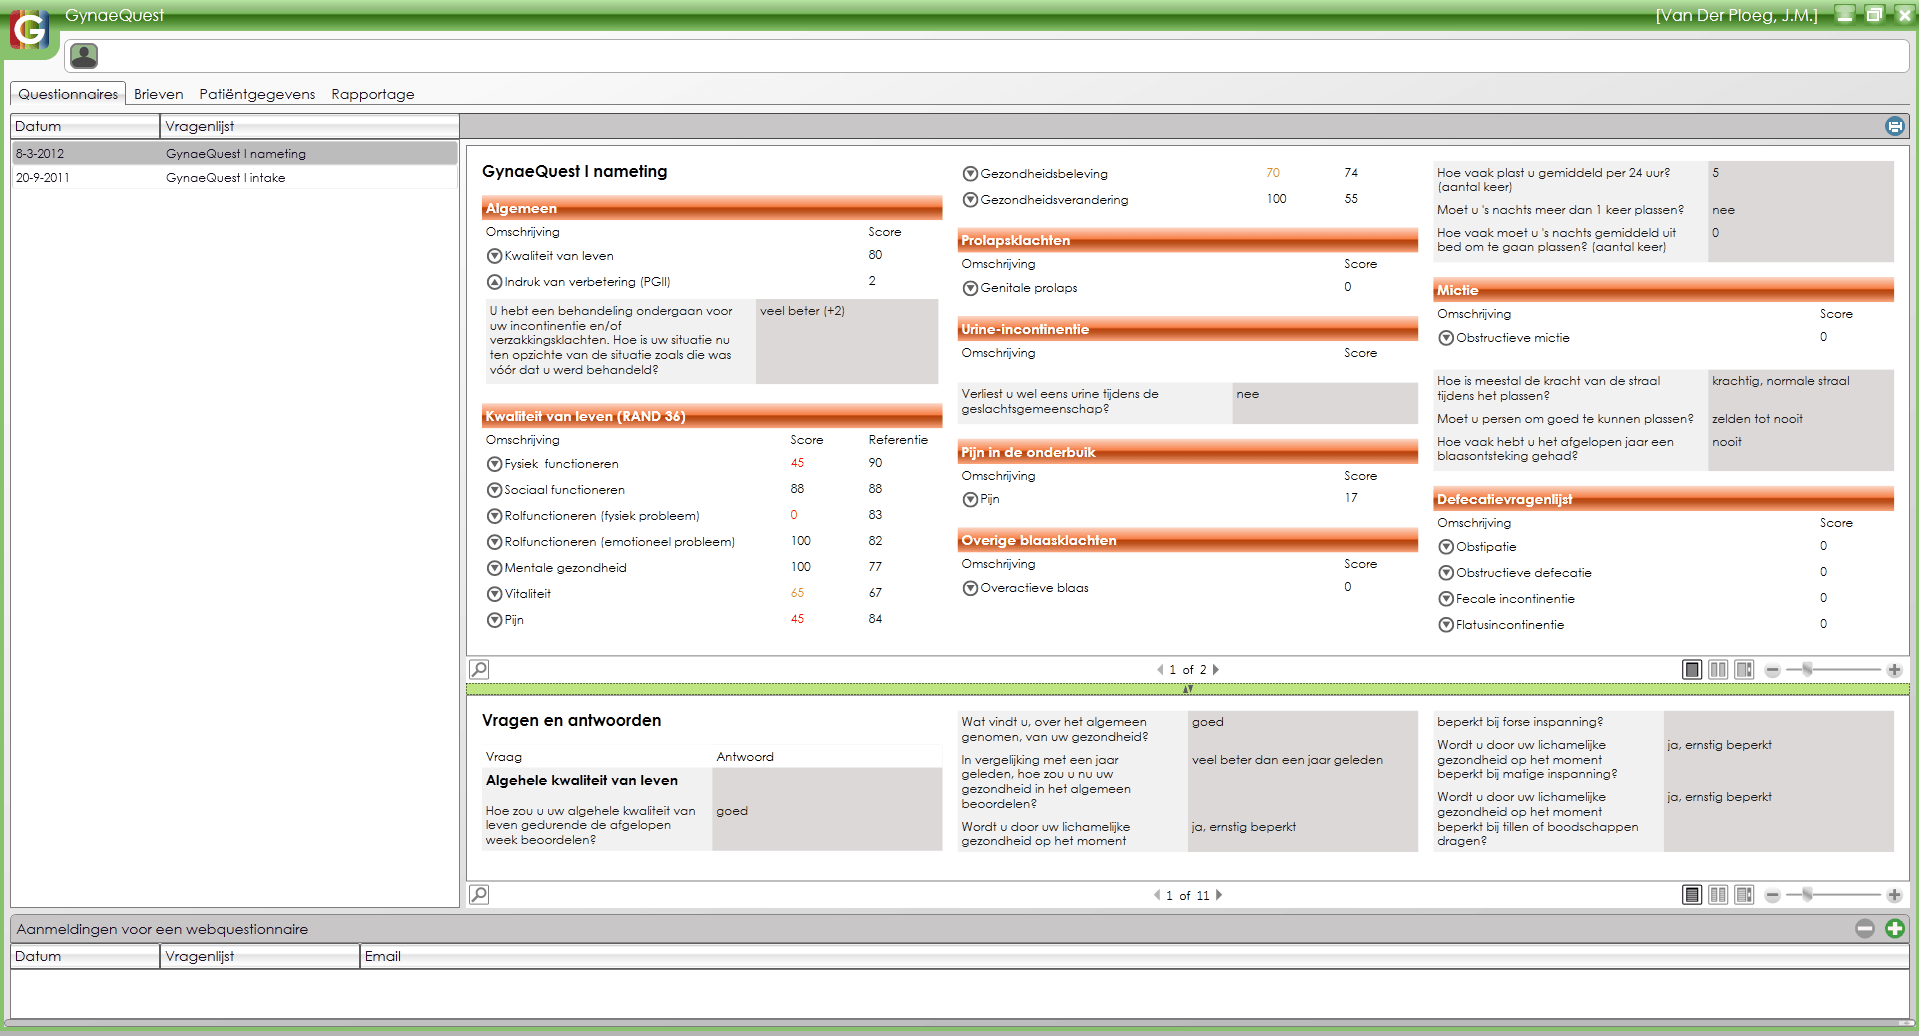Remove a webquestionnaire registration with grey minus
Viewport: 1919px width, 1036px height.
coord(1864,928)
